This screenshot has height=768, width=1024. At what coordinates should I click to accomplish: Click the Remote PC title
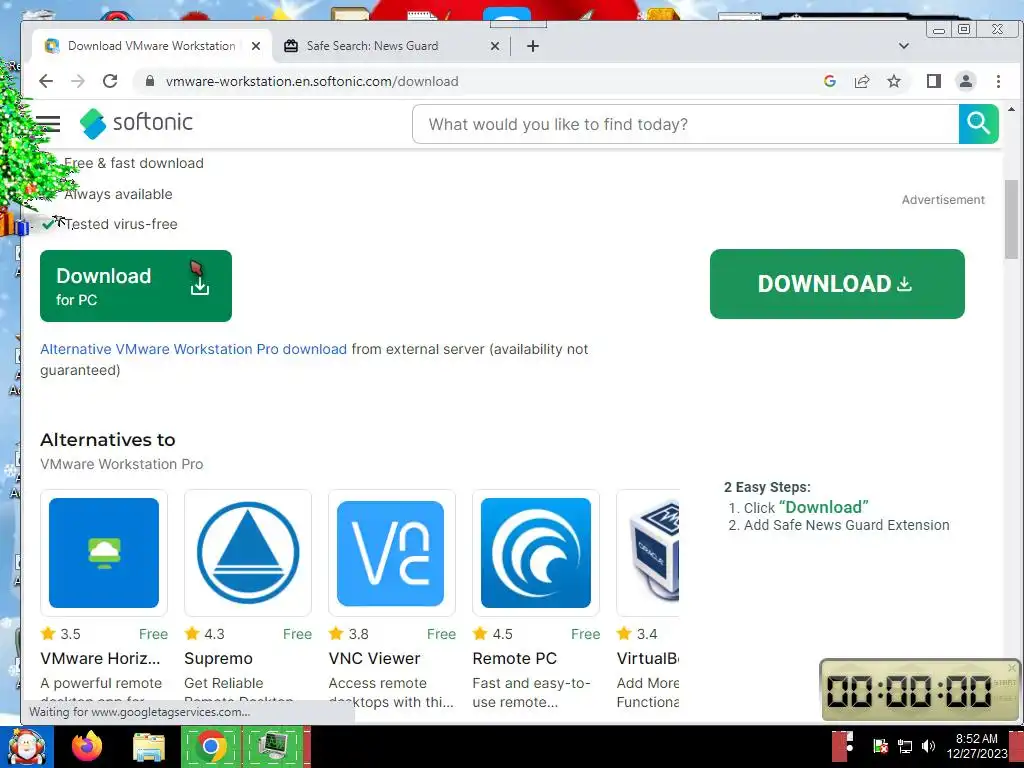coord(515,658)
